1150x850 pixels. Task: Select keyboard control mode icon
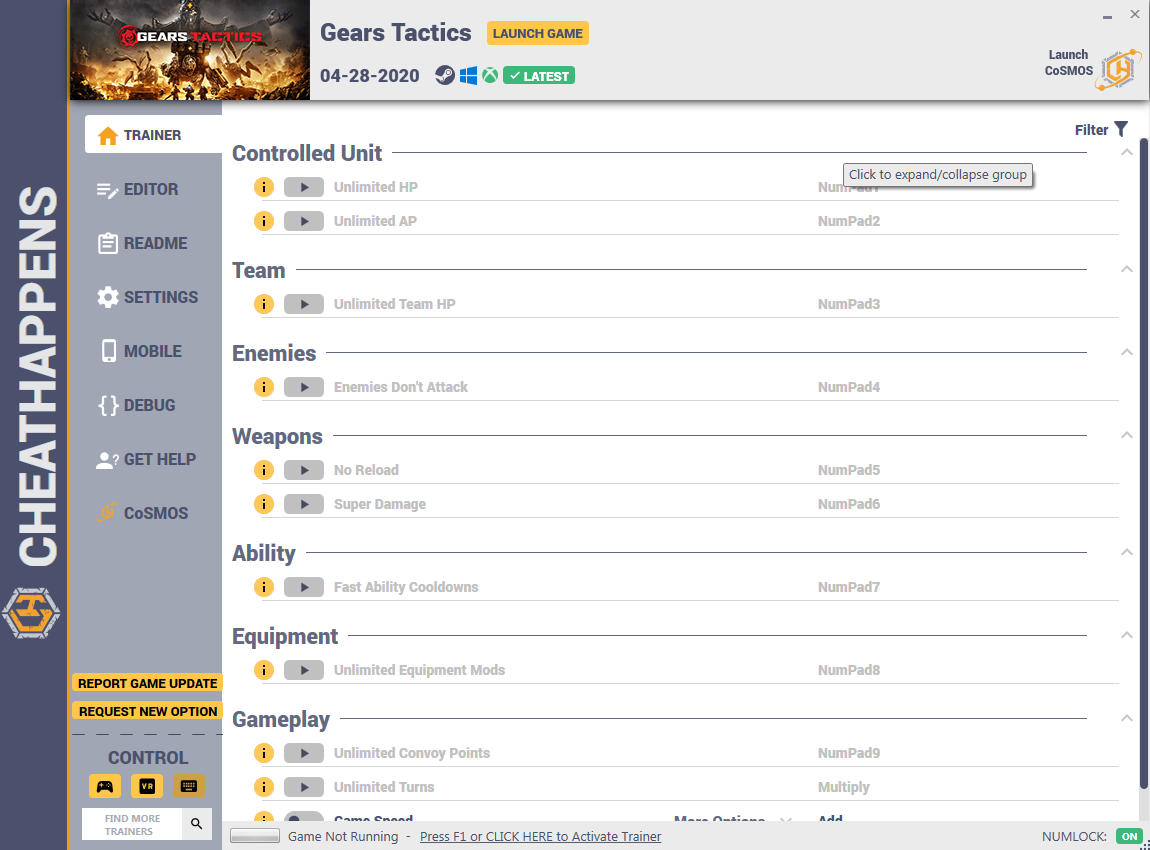pos(188,786)
